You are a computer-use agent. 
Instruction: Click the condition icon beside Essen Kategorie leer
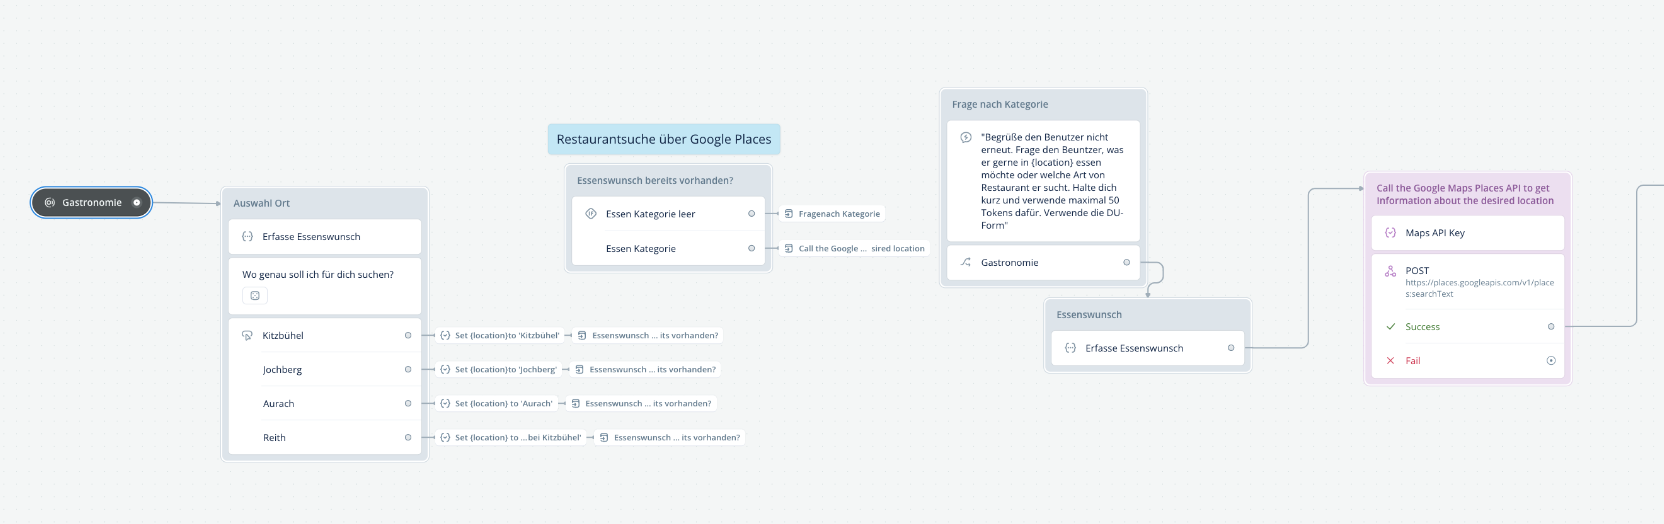[590, 214]
